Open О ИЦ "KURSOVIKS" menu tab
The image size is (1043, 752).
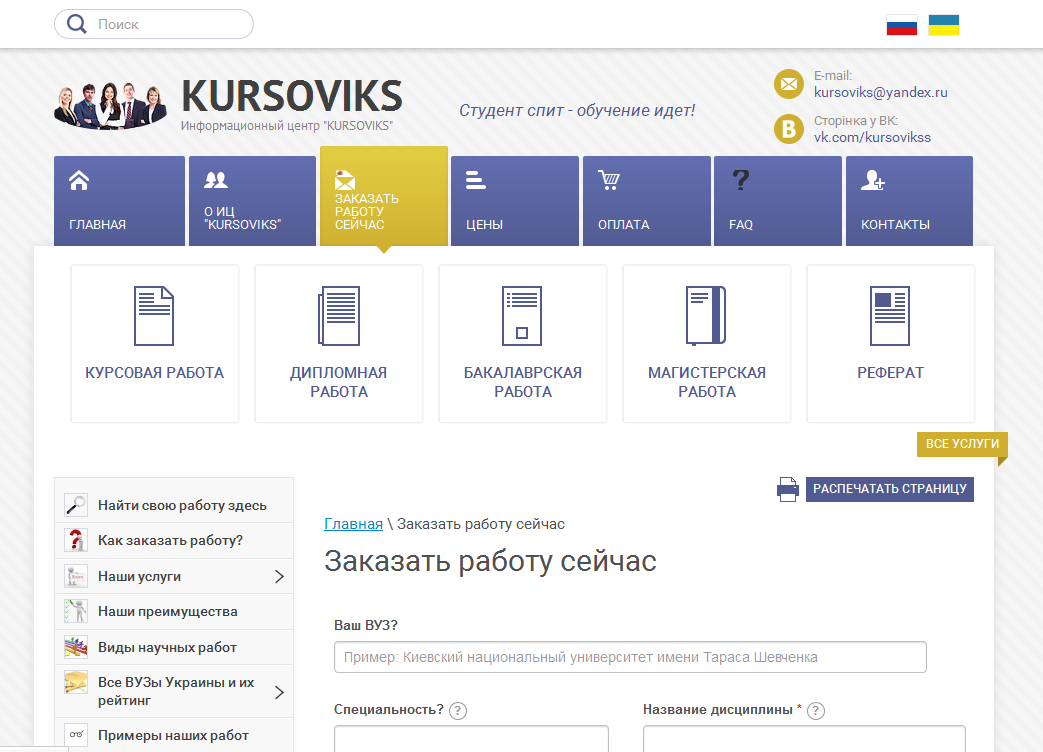coord(252,201)
